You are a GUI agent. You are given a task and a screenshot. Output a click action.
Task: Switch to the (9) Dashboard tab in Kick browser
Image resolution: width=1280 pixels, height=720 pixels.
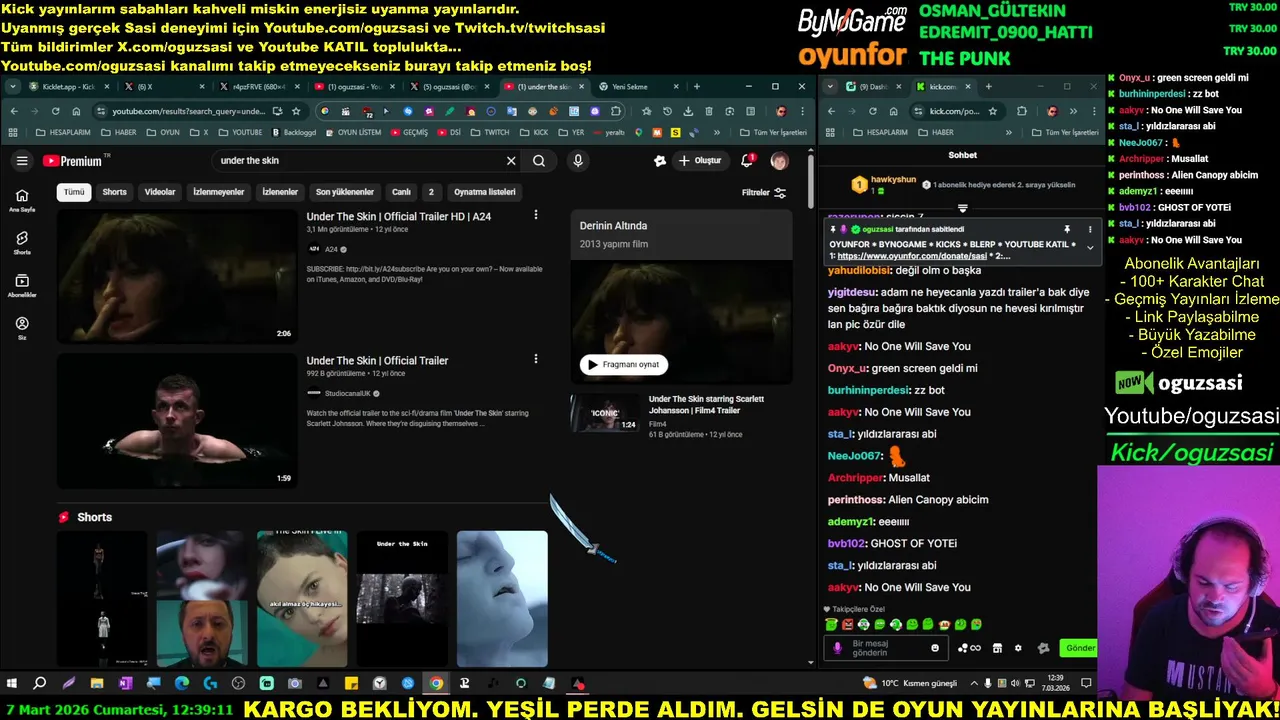[x=876, y=87]
